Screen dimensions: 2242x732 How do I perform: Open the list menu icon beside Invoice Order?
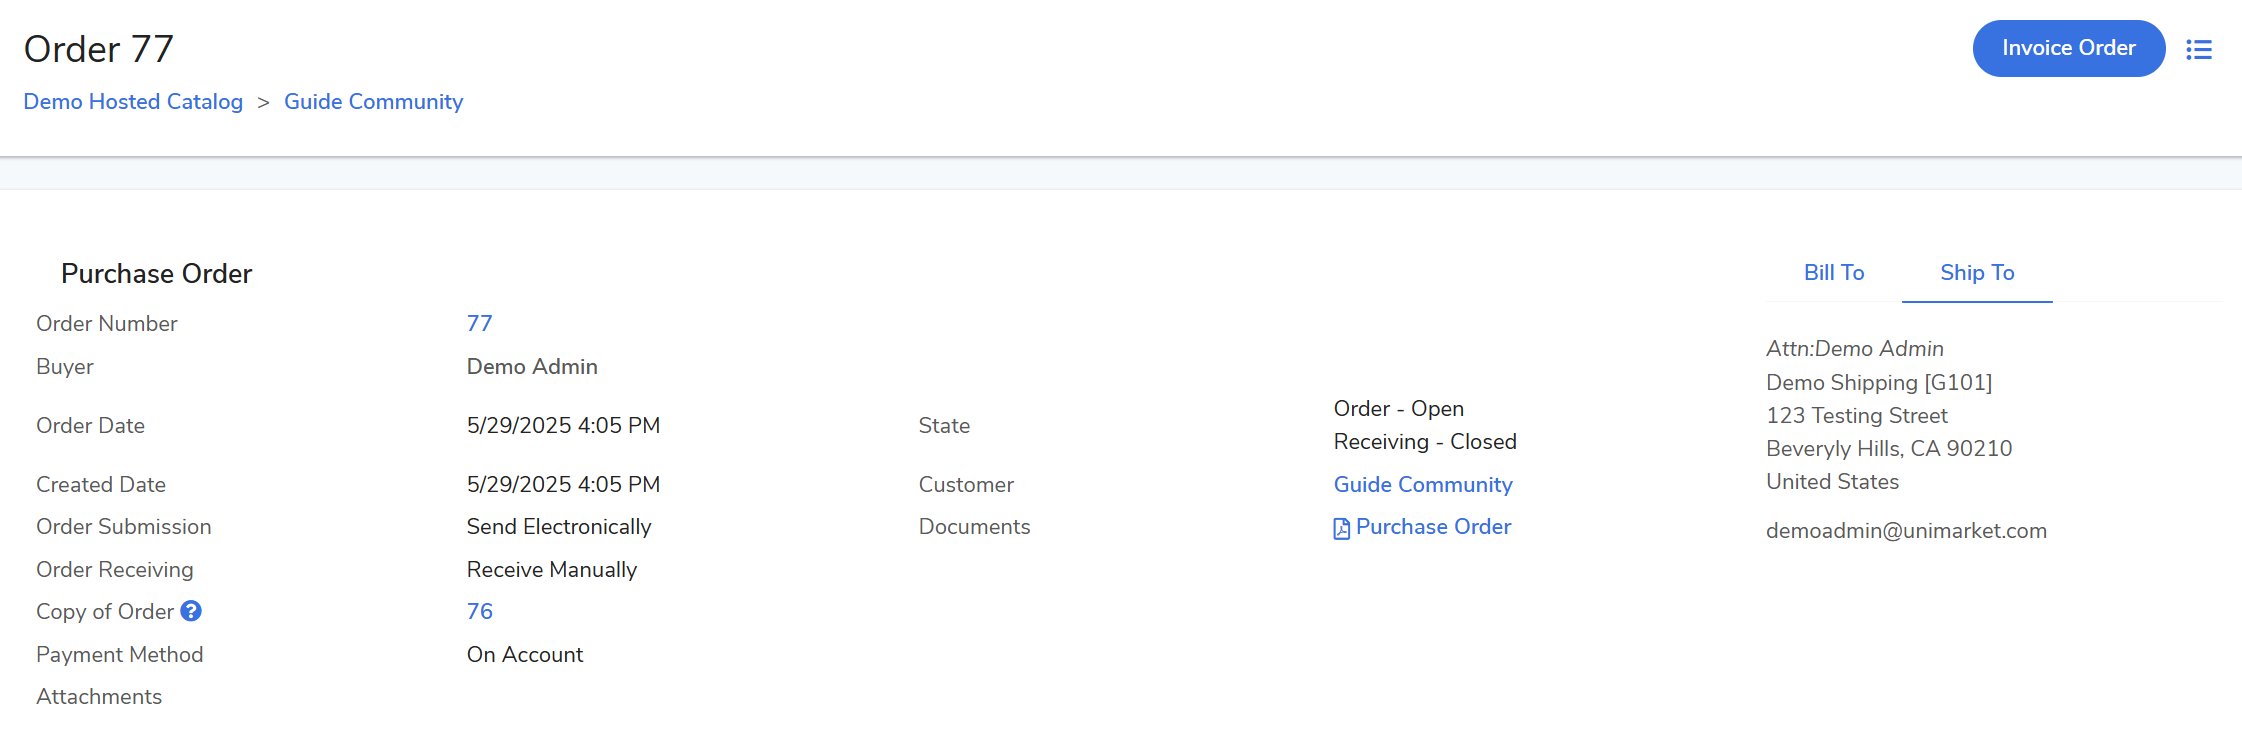click(2198, 49)
